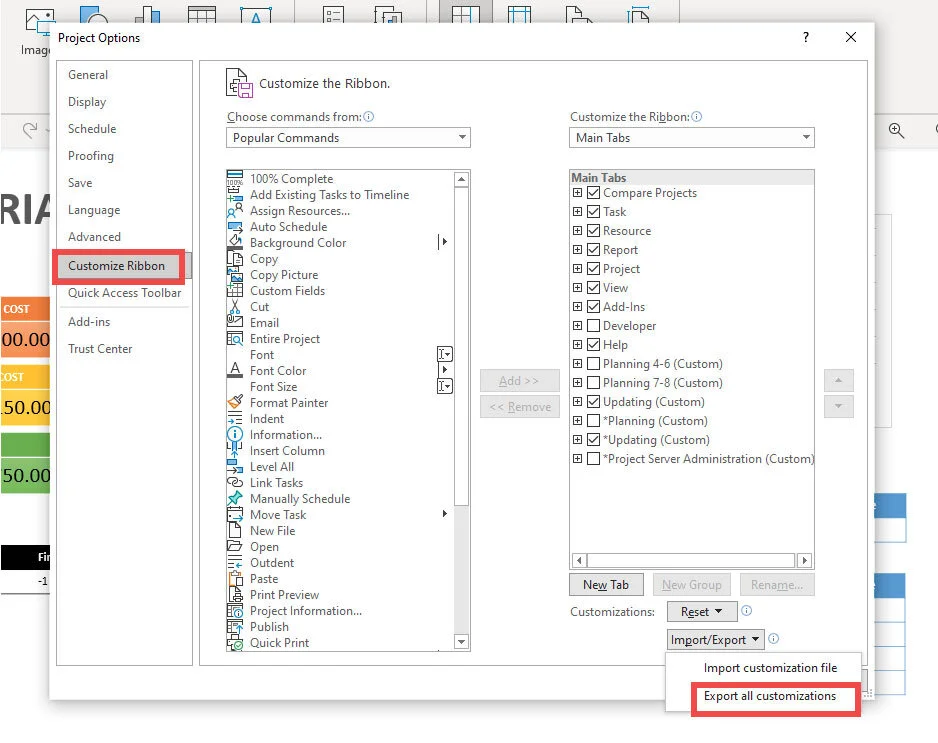
Task: Click the move down arrow button
Action: [x=839, y=406]
